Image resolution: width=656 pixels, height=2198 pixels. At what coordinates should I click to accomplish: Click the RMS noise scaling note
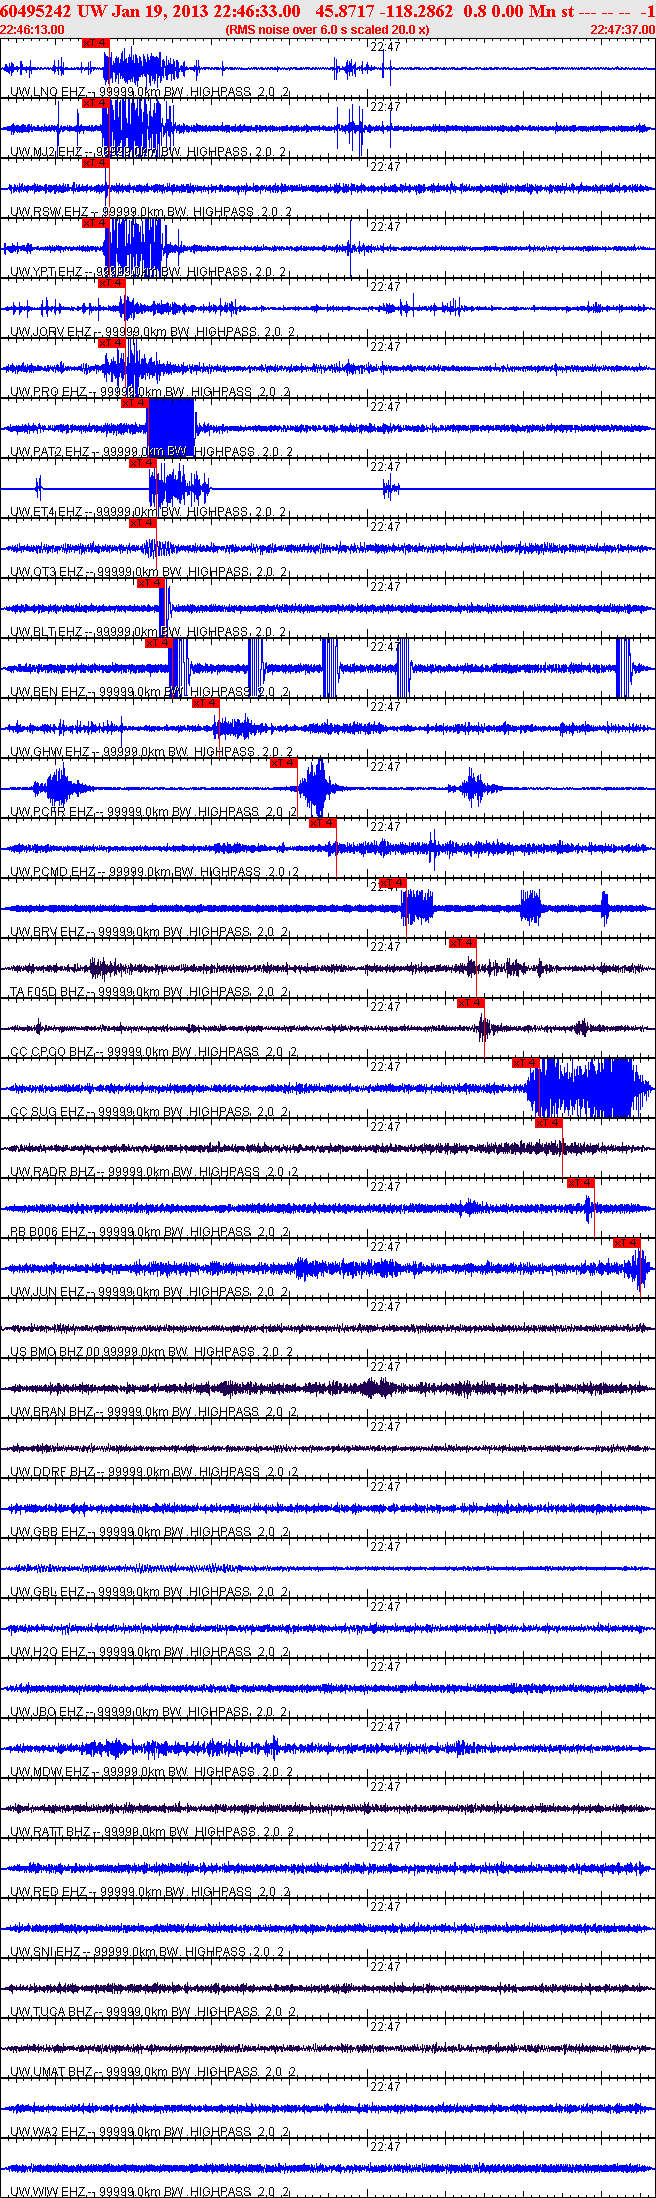click(x=328, y=29)
